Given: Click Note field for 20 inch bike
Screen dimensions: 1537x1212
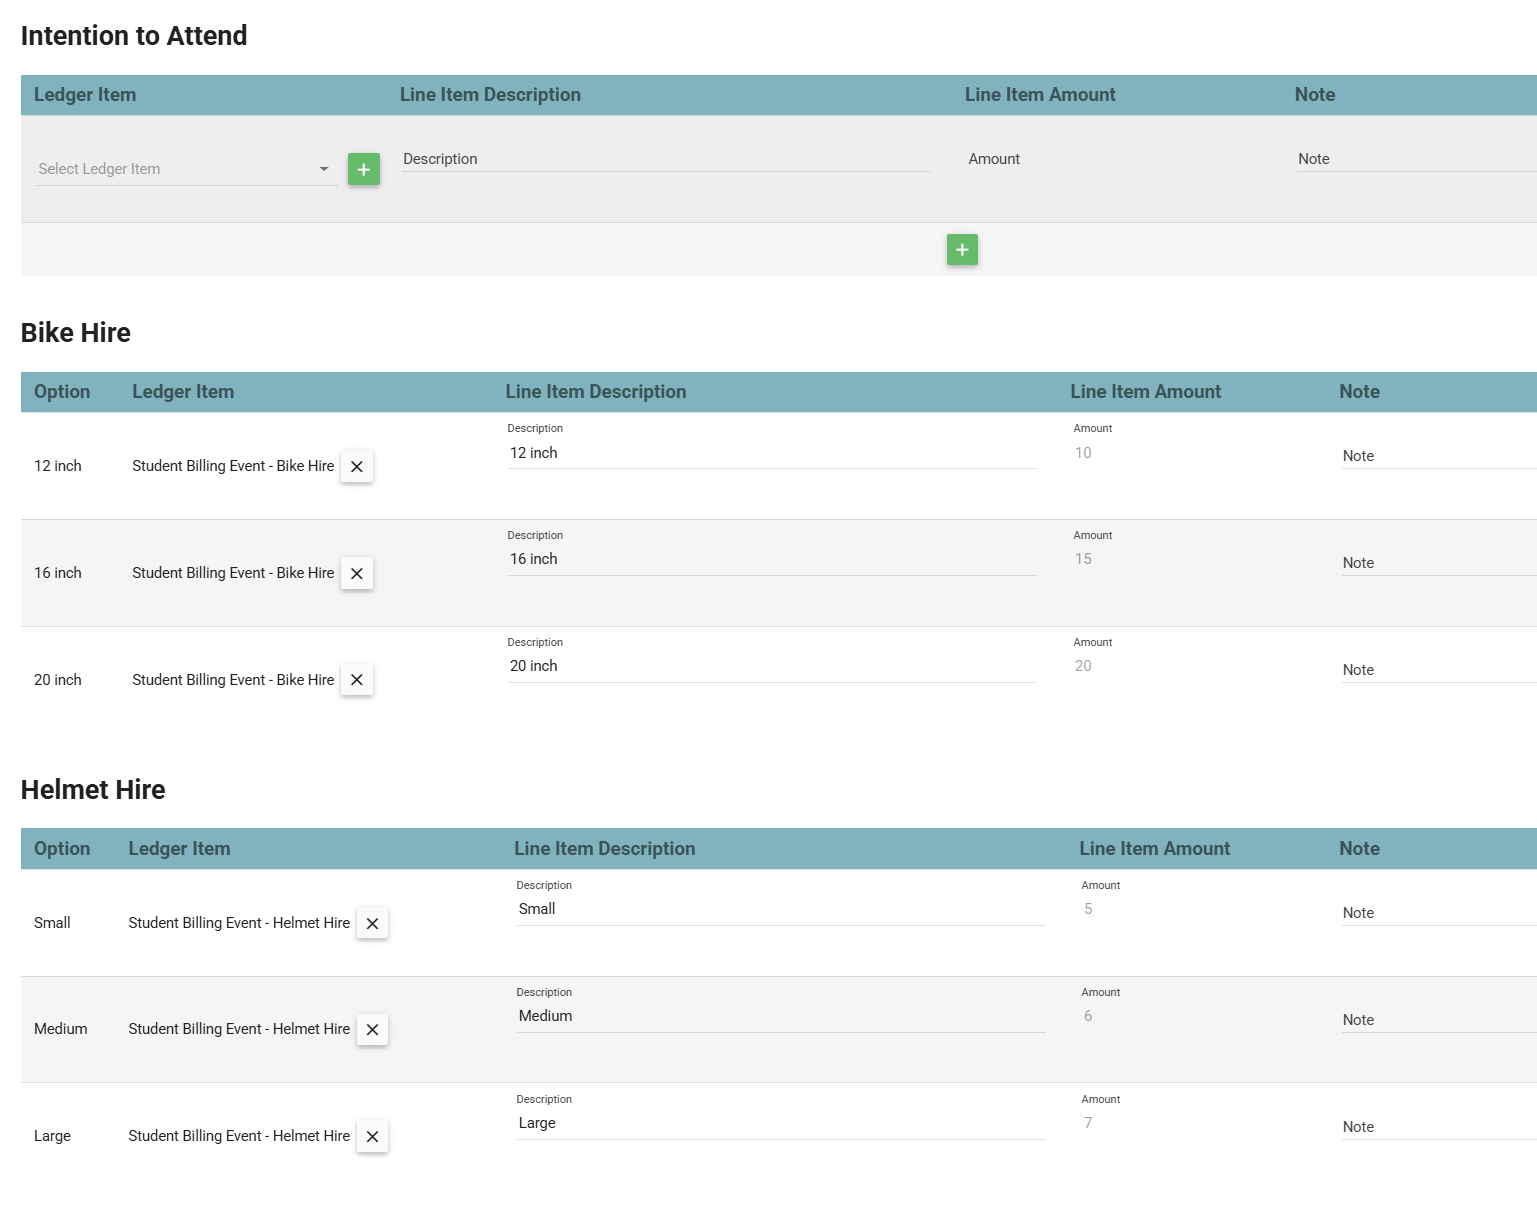Looking at the screenshot, I should [x=1437, y=670].
